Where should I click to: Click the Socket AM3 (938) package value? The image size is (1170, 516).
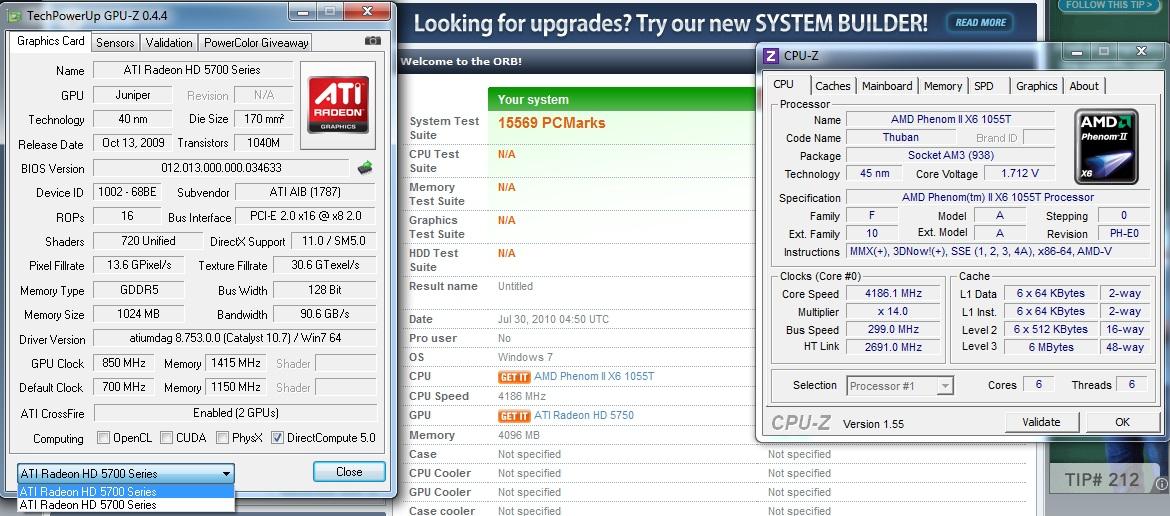pyautogui.click(x=950, y=156)
